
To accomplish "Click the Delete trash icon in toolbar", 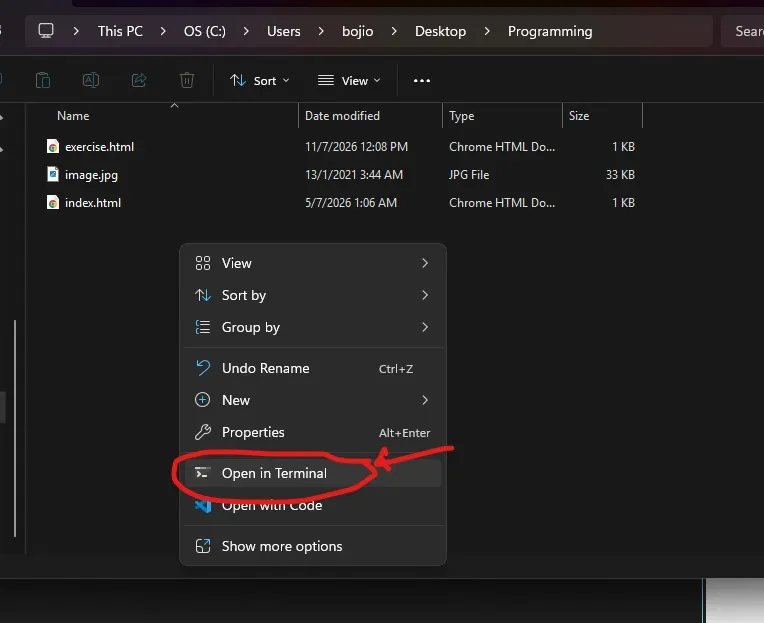I will (x=187, y=80).
